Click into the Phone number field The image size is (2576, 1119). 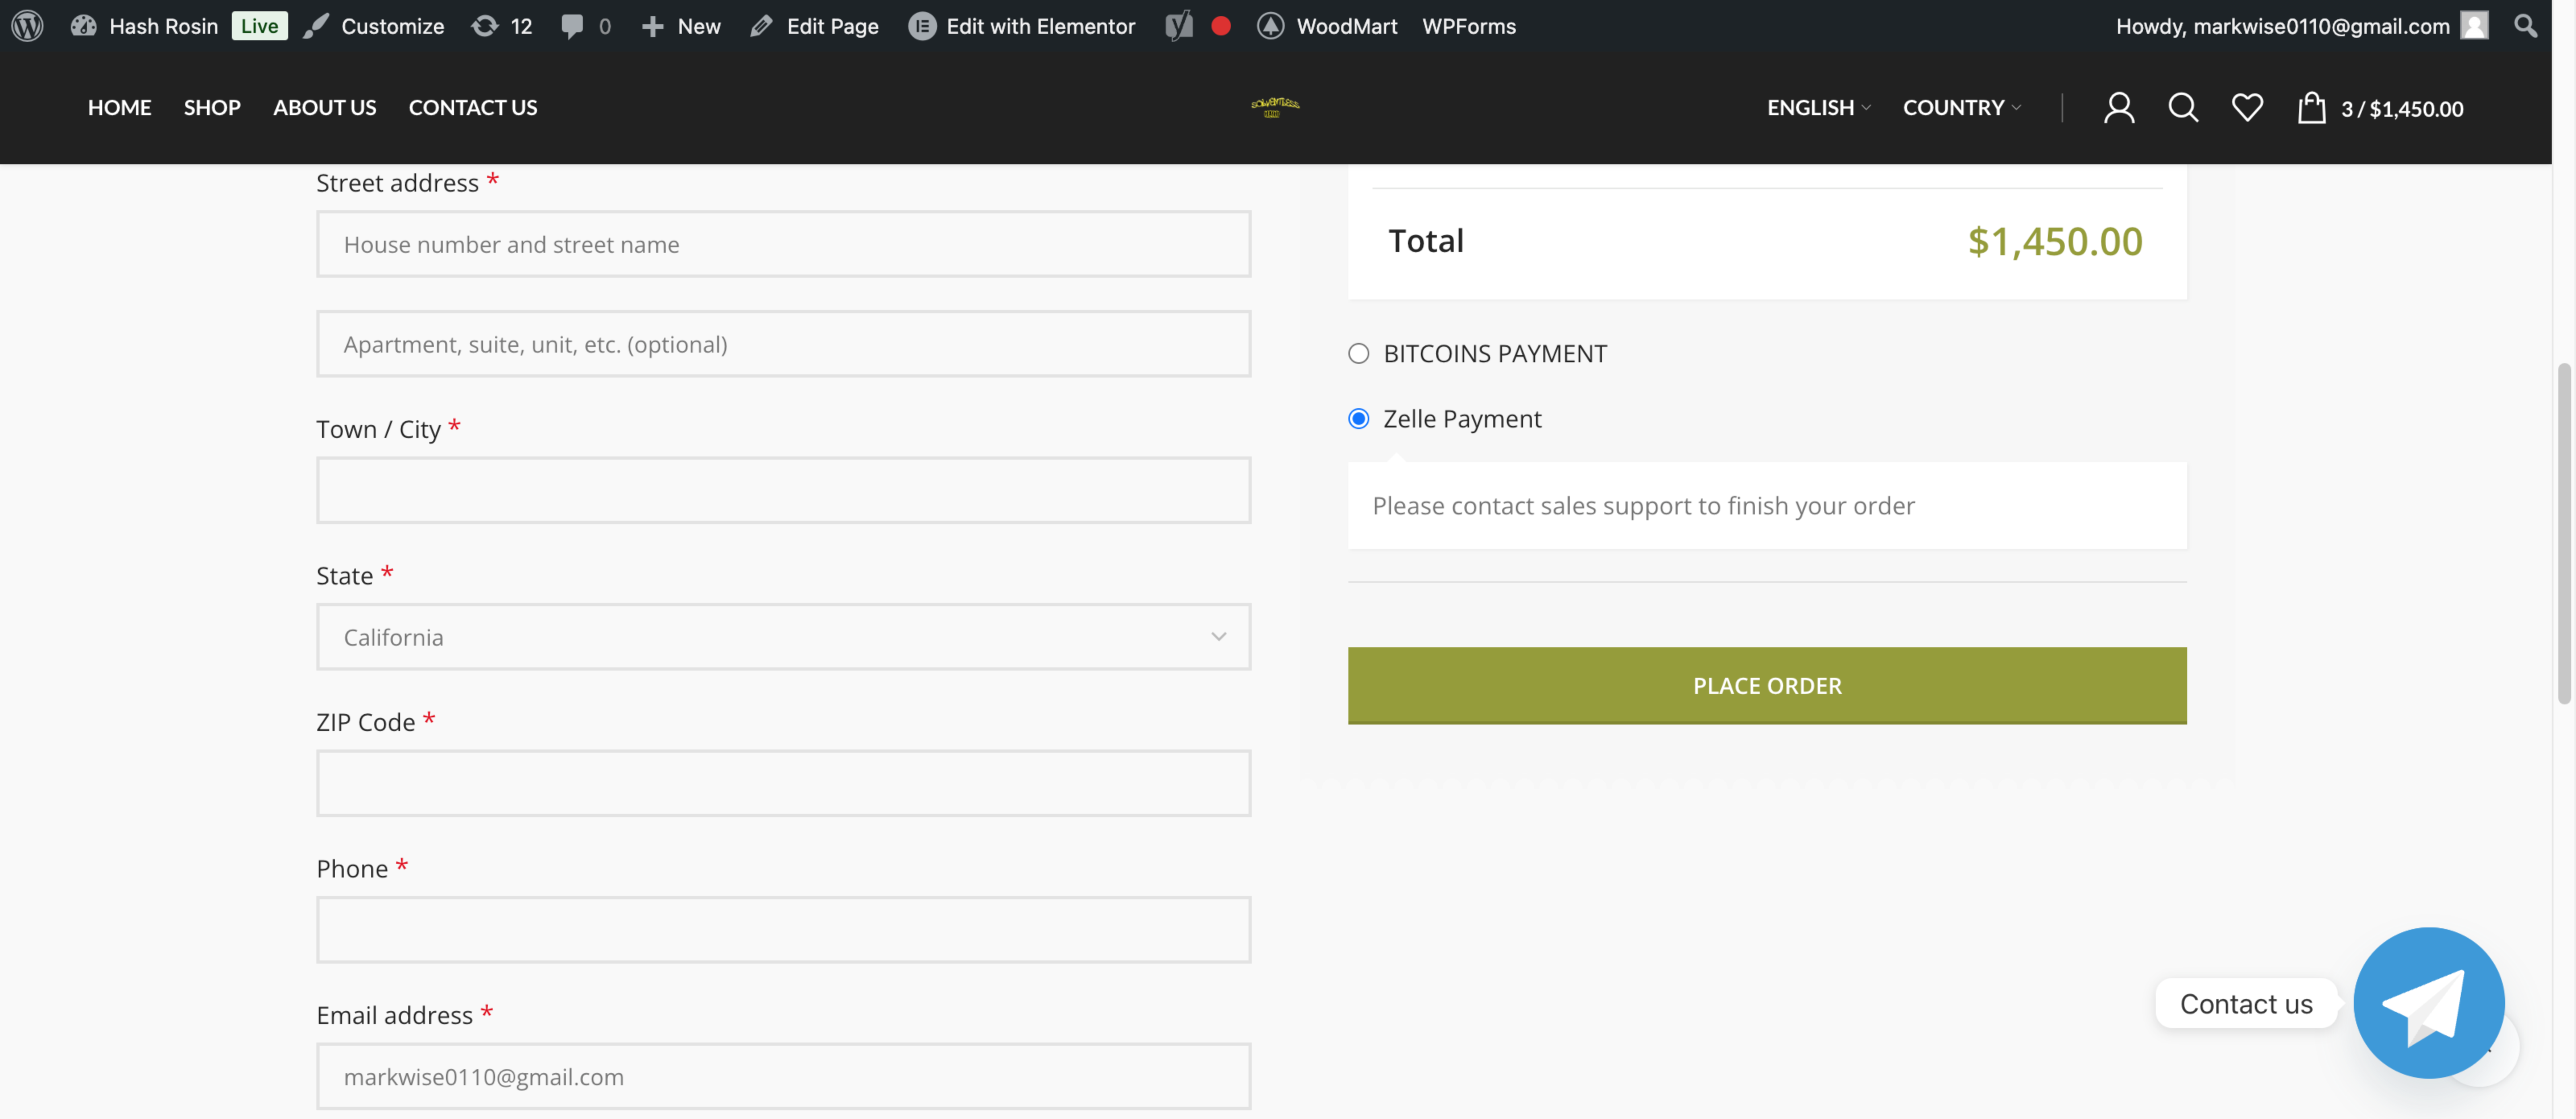(784, 930)
